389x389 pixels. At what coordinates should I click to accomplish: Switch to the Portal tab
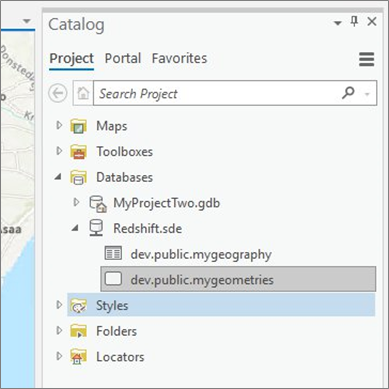tap(123, 58)
